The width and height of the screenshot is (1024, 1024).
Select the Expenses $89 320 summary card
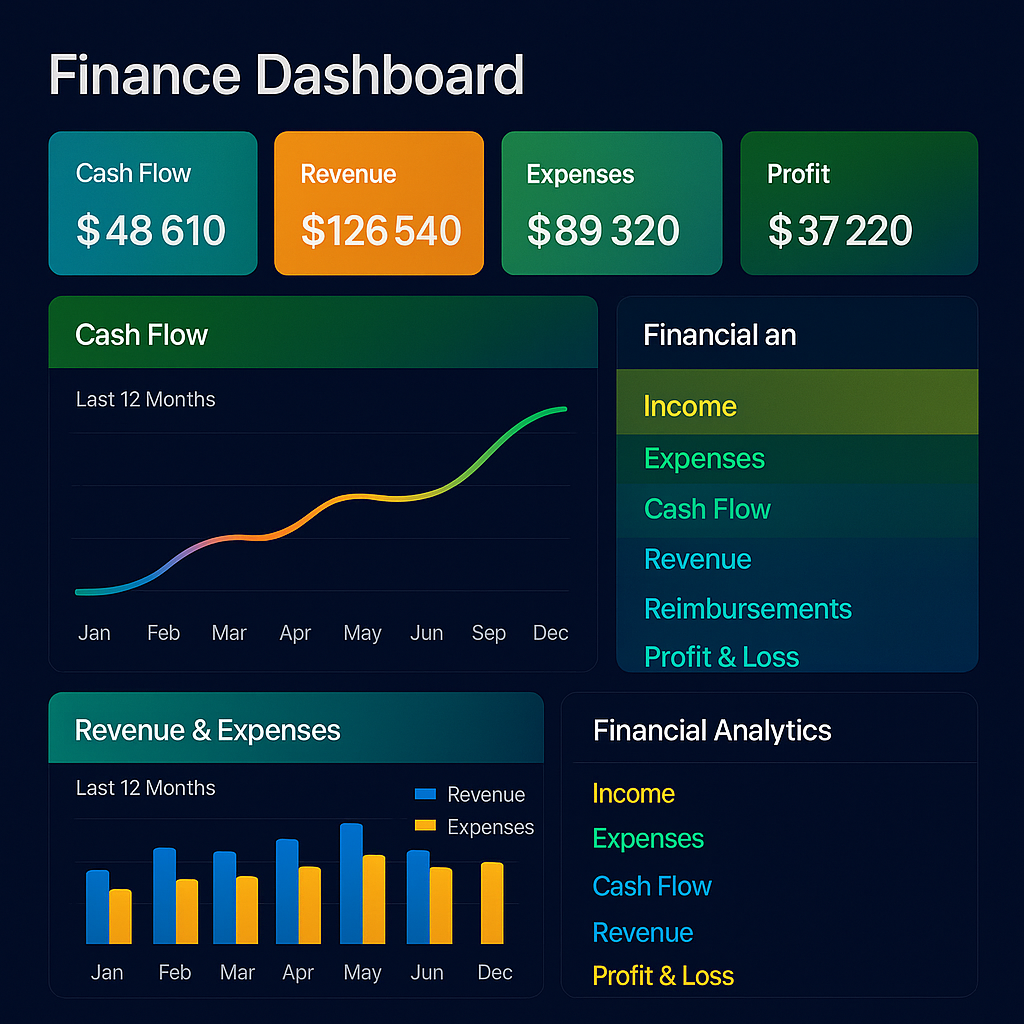coord(611,203)
